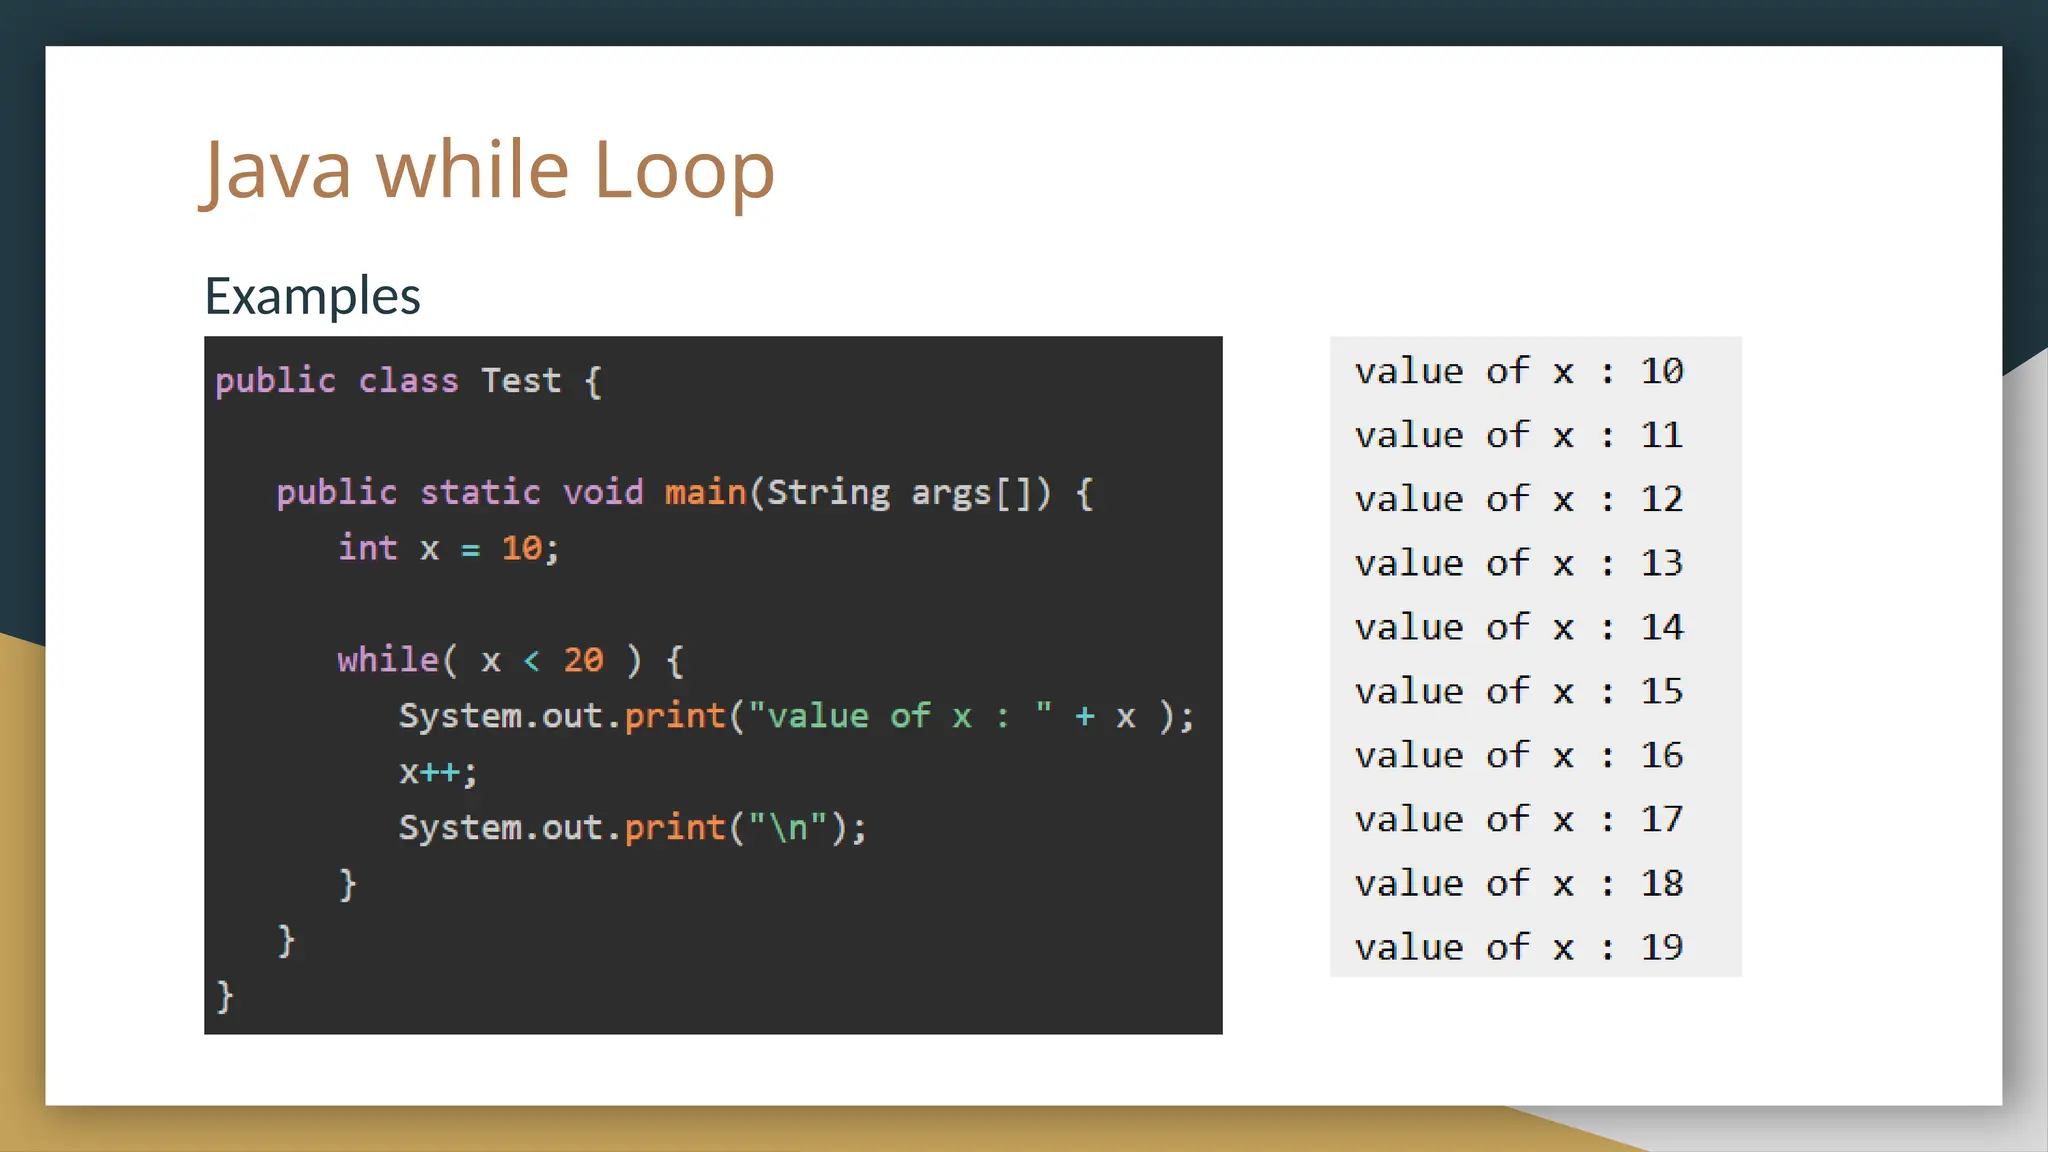Click the 'x++;' increment statement
The image size is (2048, 1152).
[x=438, y=772]
